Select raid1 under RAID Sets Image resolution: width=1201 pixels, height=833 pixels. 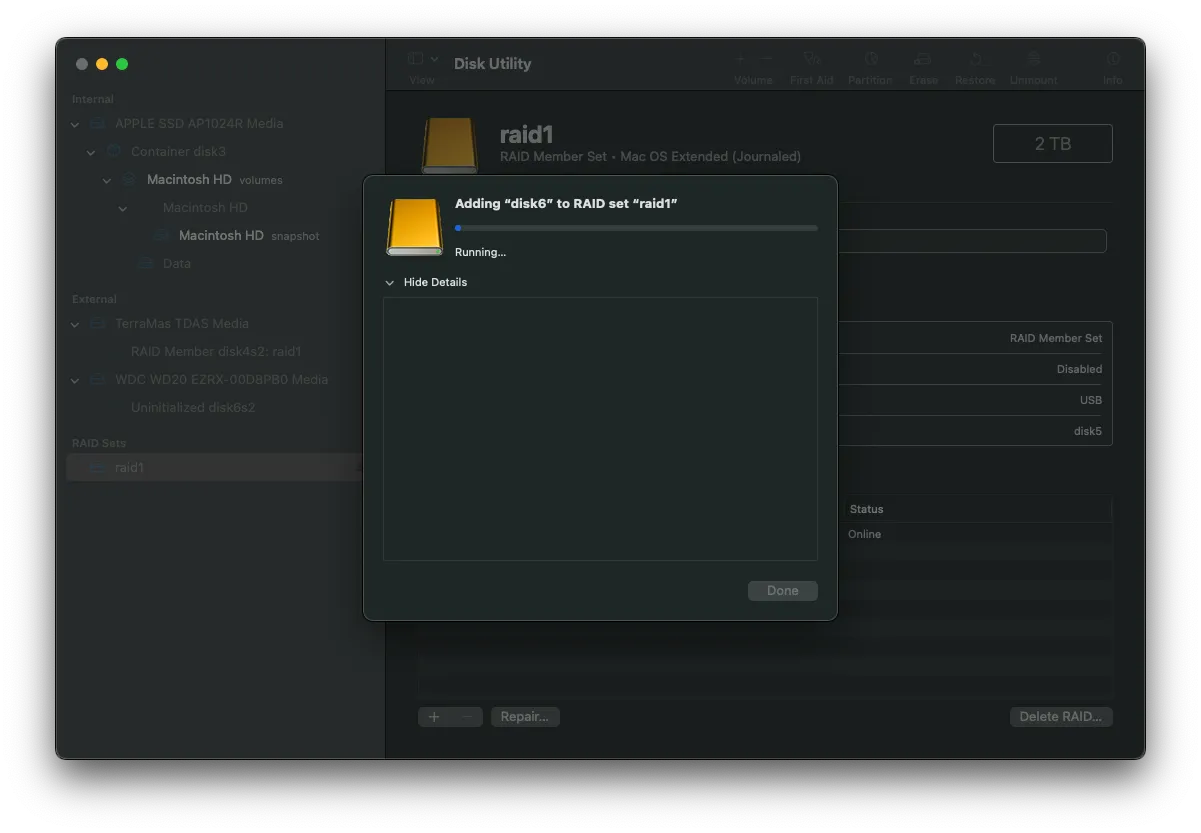tap(129, 467)
